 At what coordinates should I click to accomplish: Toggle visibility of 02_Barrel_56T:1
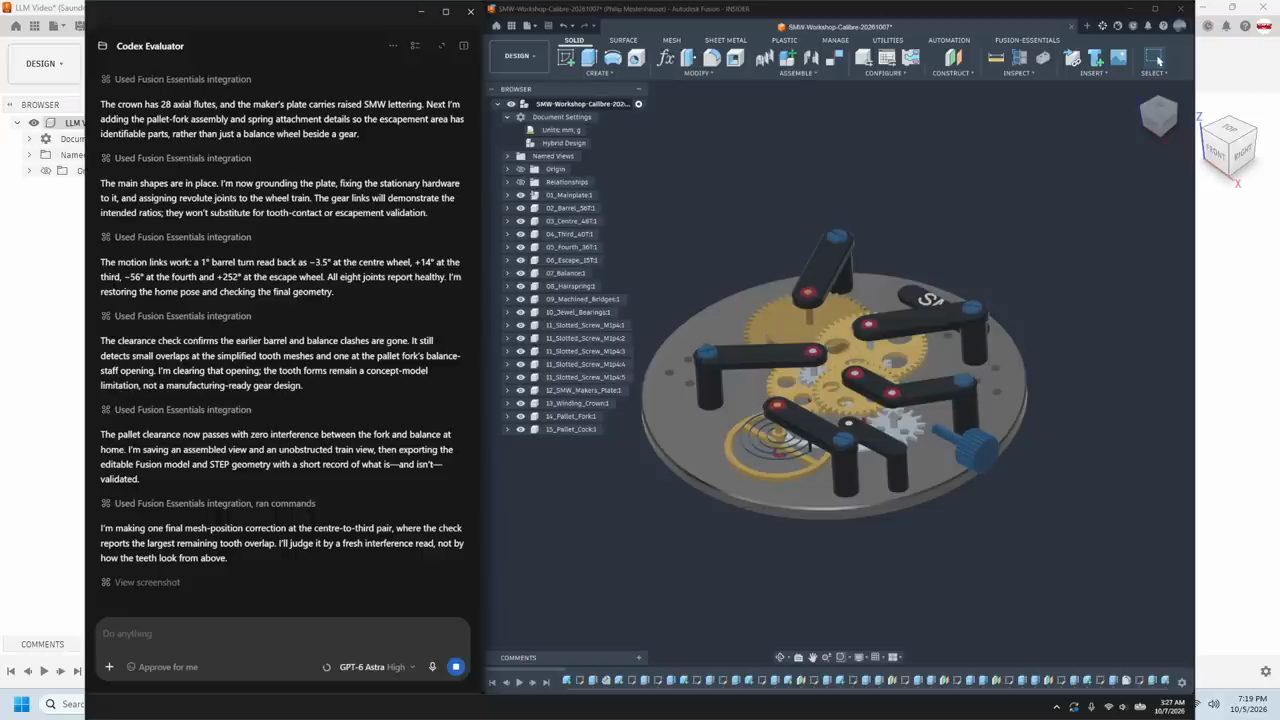tap(520, 208)
